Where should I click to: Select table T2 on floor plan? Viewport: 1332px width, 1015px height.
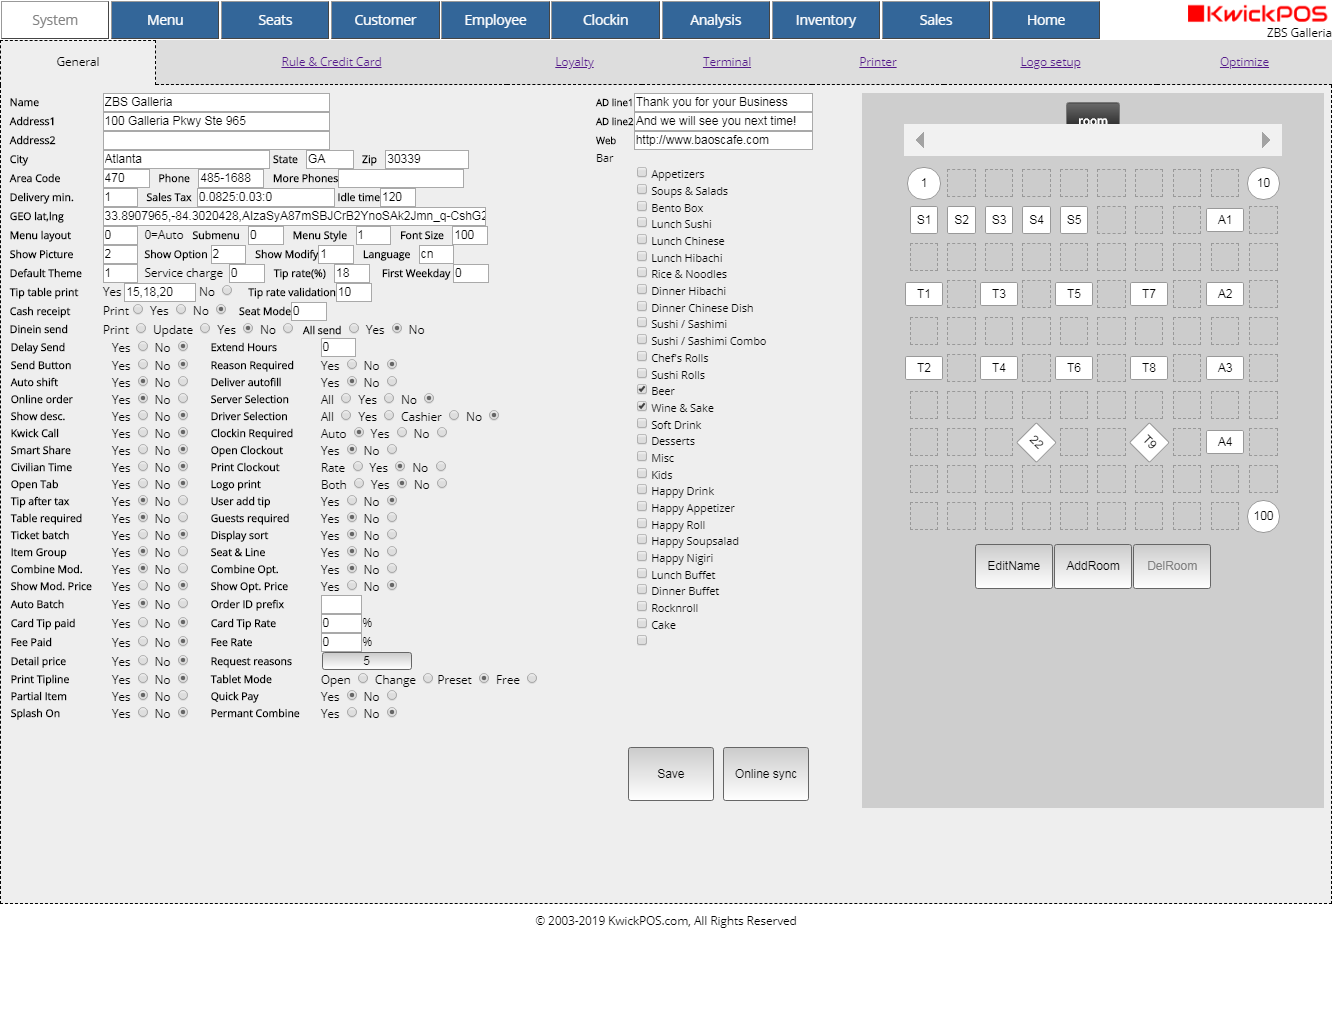point(924,368)
